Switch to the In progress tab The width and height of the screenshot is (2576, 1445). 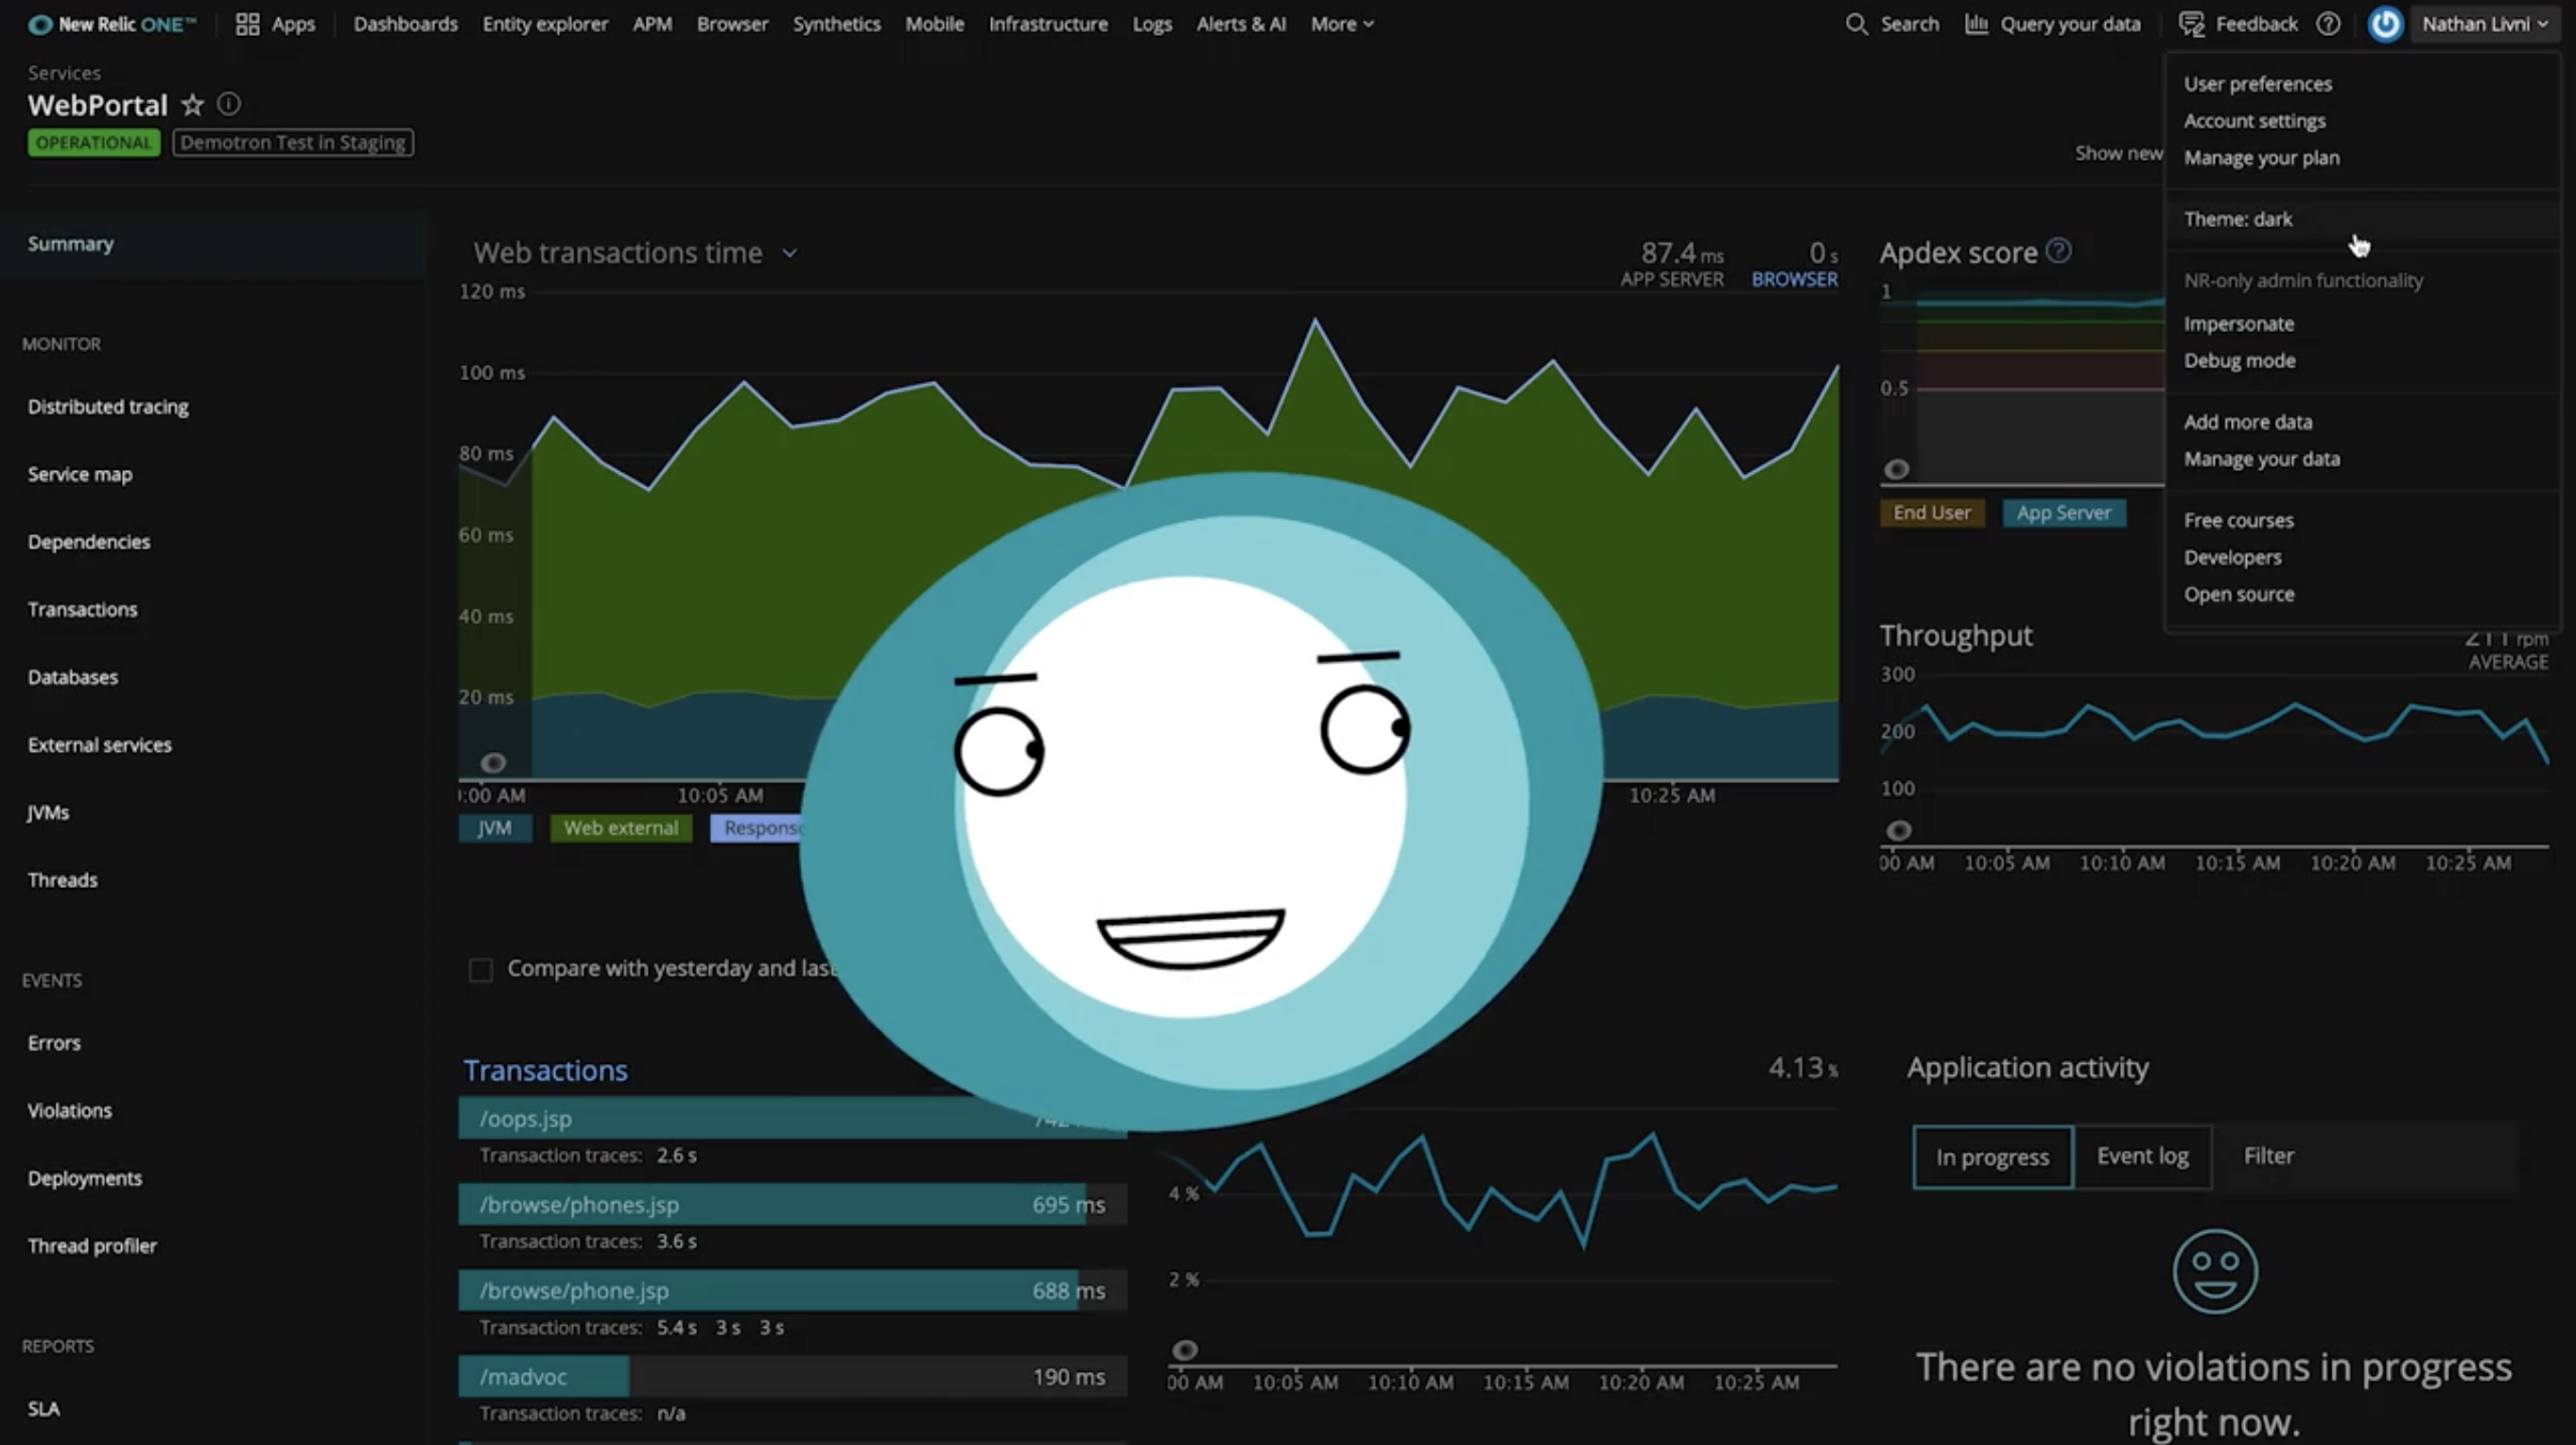tap(1992, 1157)
